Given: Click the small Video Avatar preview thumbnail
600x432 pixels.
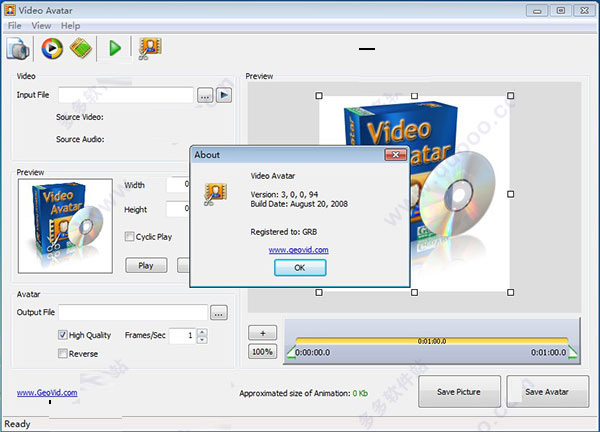Looking at the screenshot, I should [65, 226].
